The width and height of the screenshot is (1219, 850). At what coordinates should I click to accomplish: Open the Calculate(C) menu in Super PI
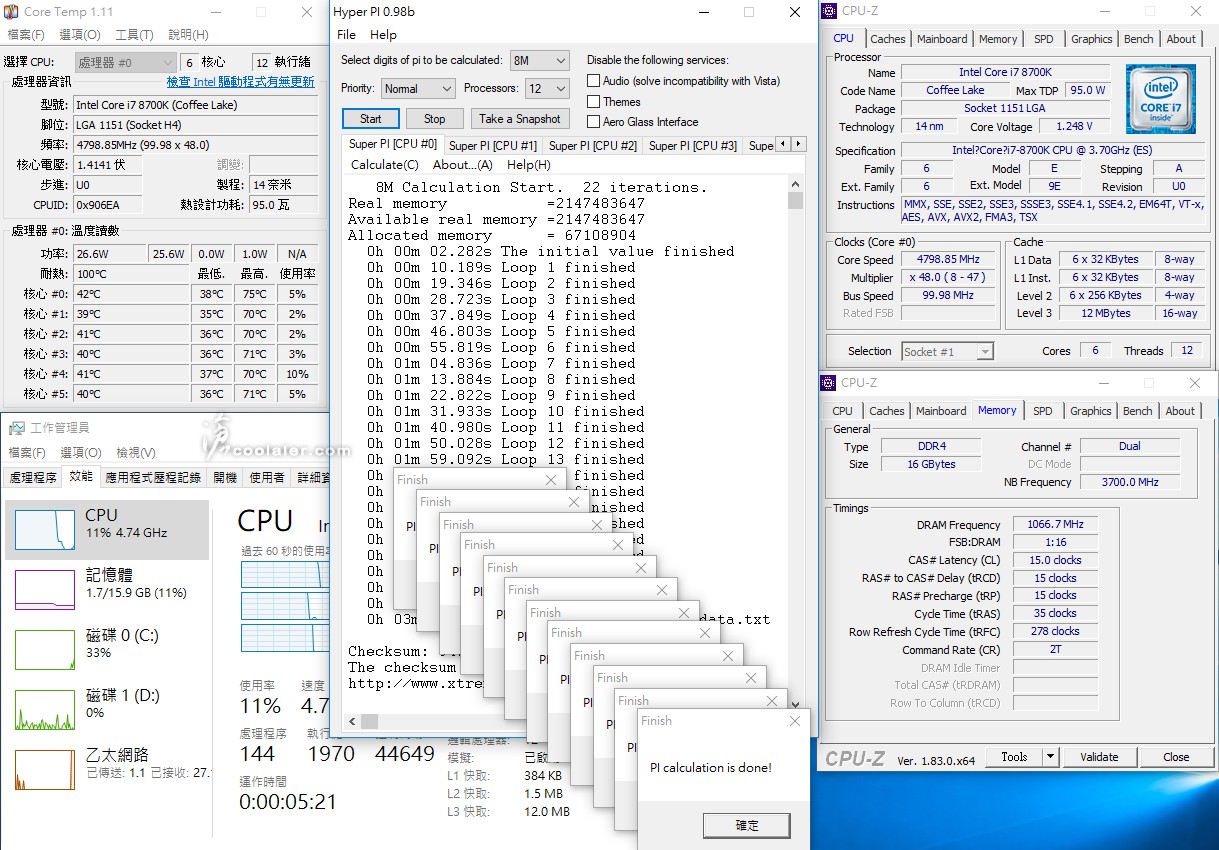[x=384, y=165]
